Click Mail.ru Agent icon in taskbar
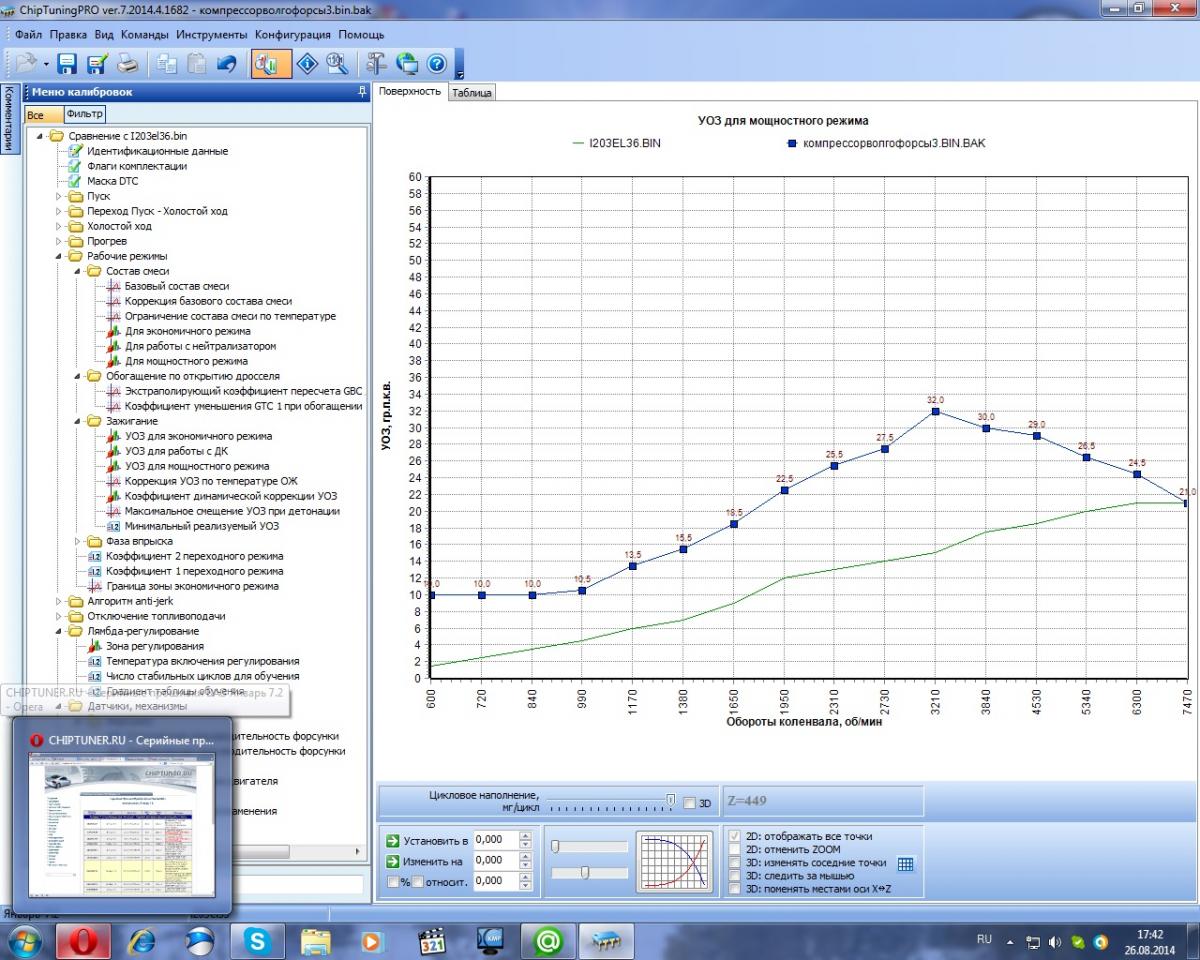 (547, 941)
